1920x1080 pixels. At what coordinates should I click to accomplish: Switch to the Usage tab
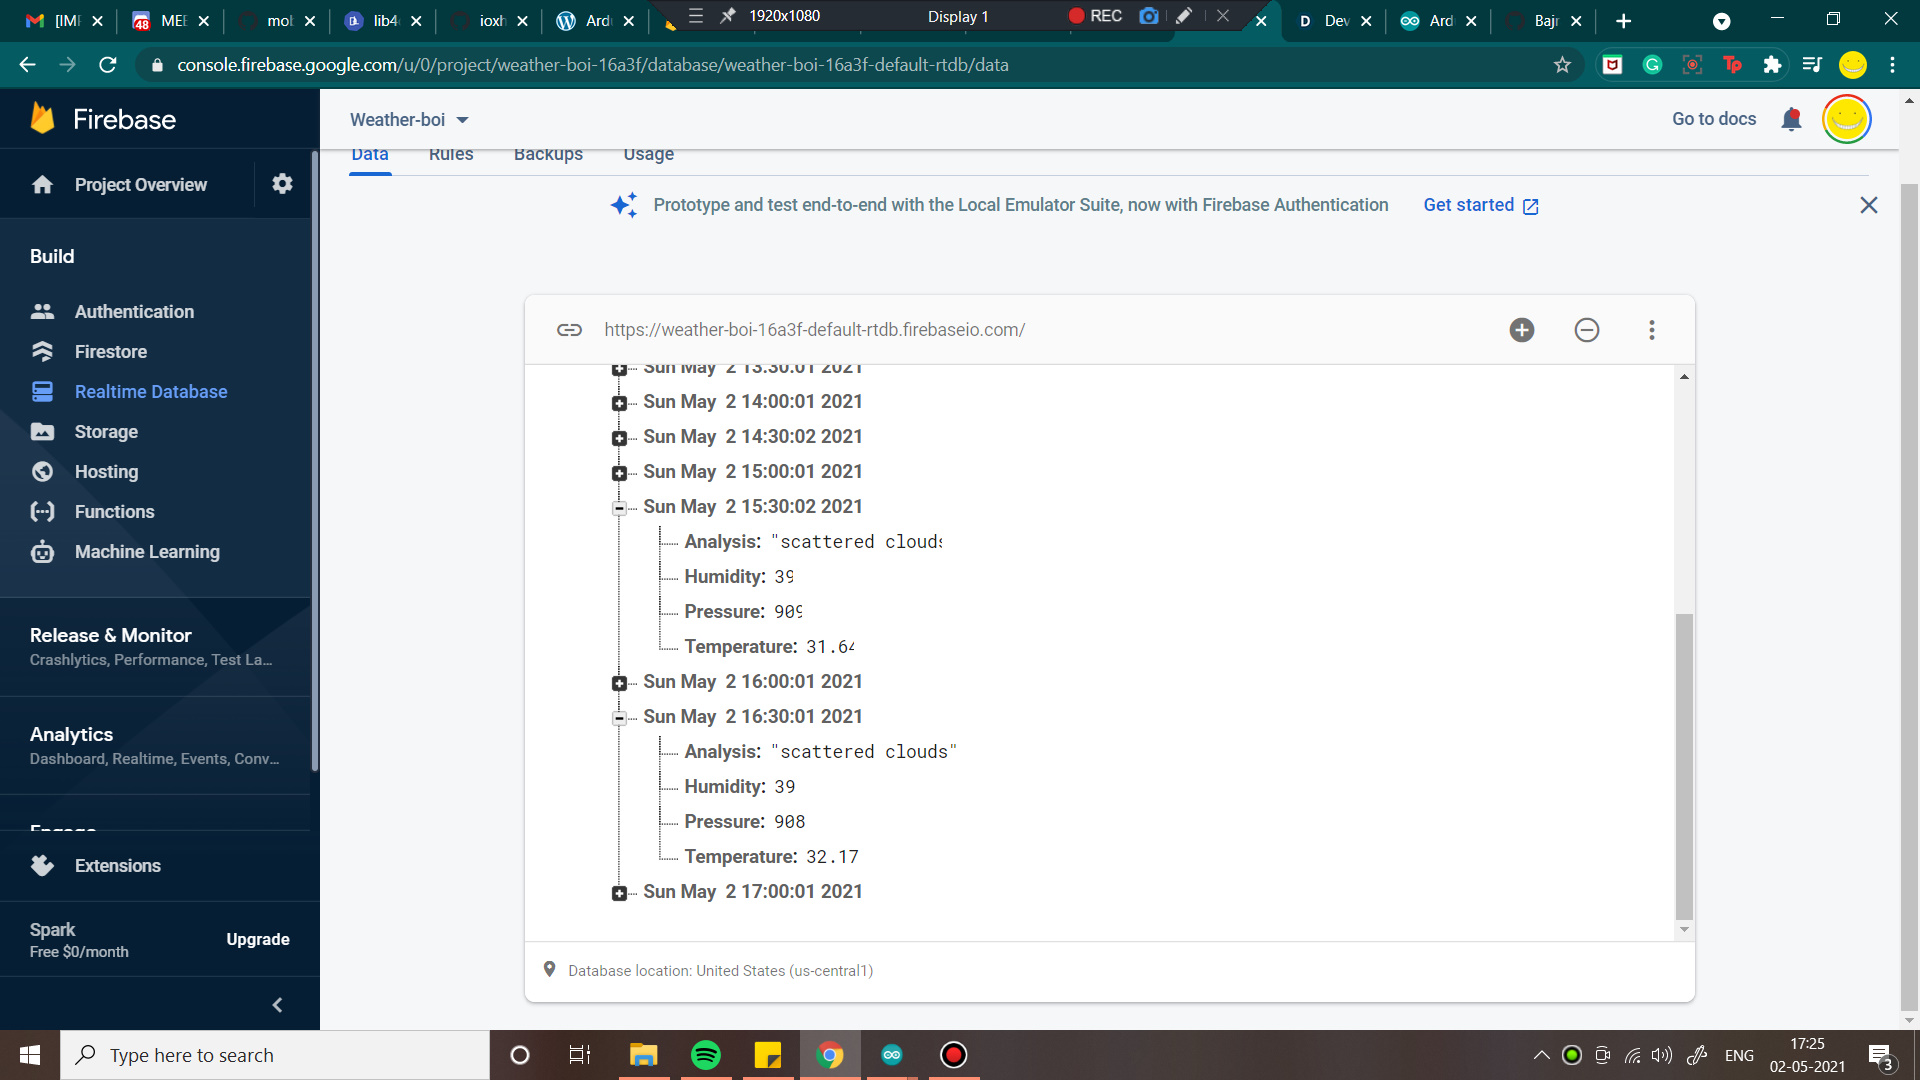(648, 155)
